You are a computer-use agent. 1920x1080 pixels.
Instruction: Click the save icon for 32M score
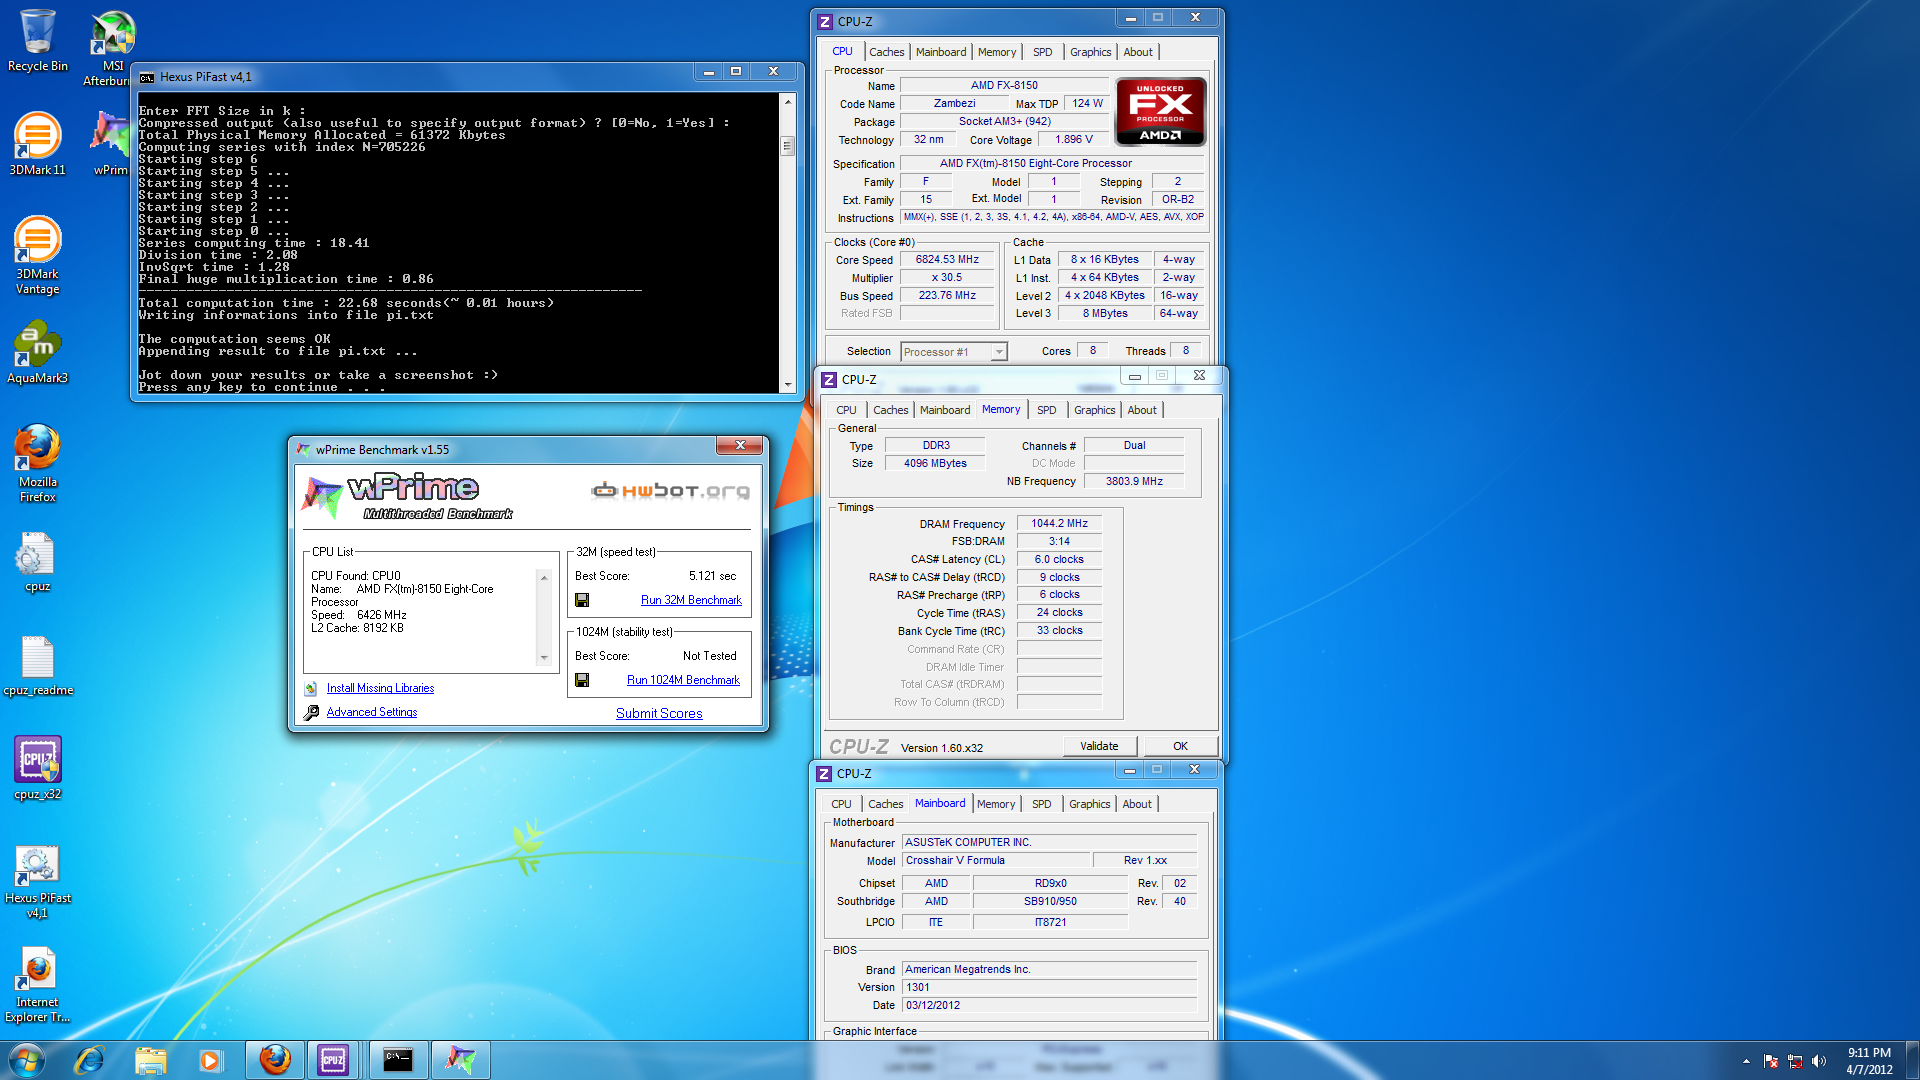point(582,600)
